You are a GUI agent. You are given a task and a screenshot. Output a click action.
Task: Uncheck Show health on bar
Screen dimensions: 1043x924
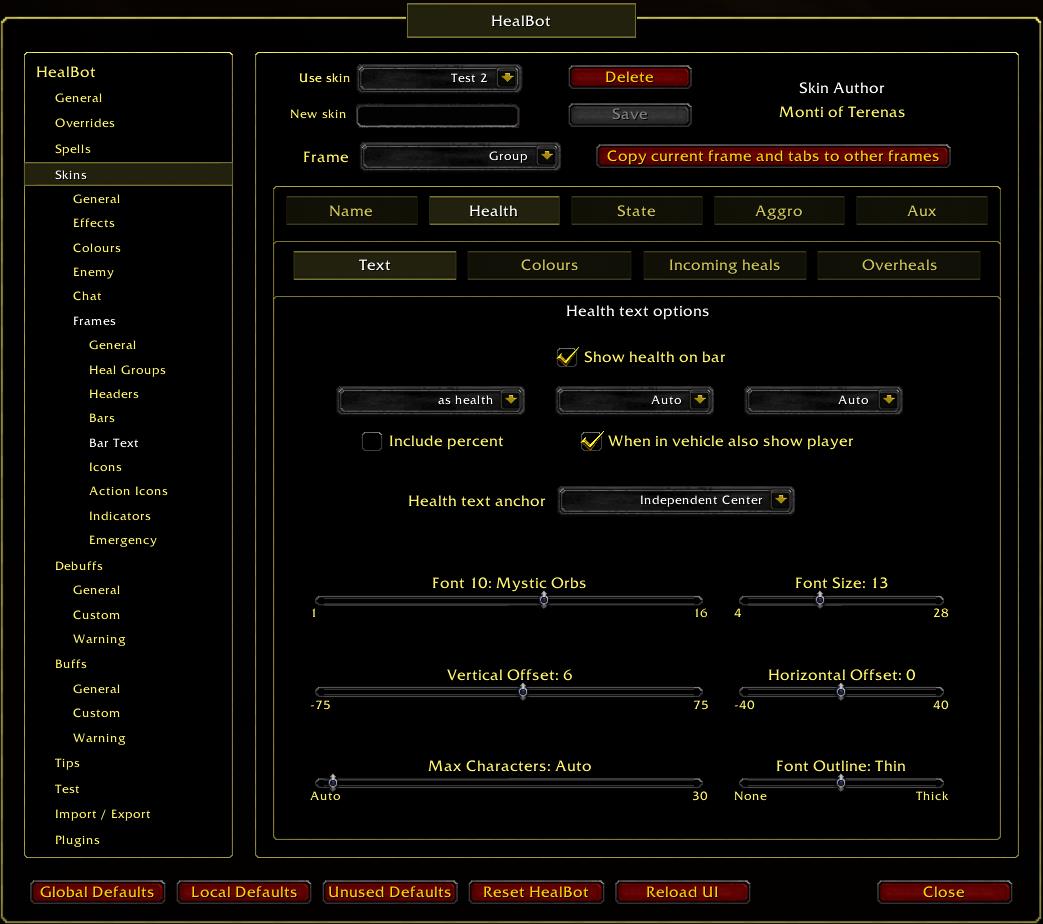tap(567, 357)
